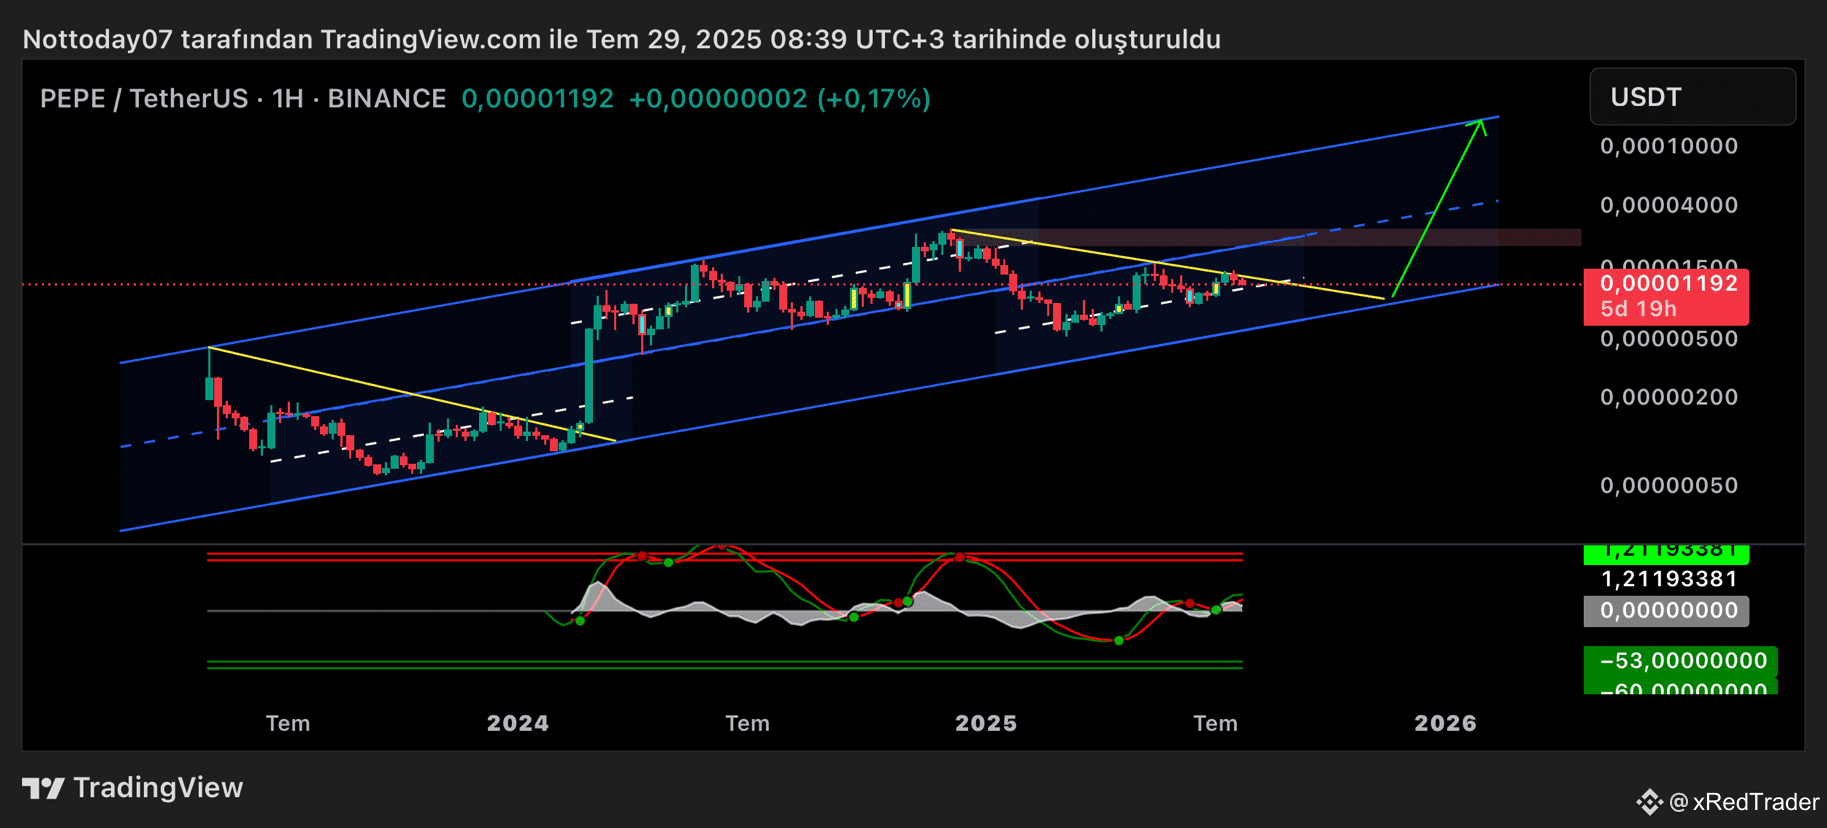Click the white 1,21193381 indicator value
The height and width of the screenshot is (828, 1827).
pos(1669,579)
